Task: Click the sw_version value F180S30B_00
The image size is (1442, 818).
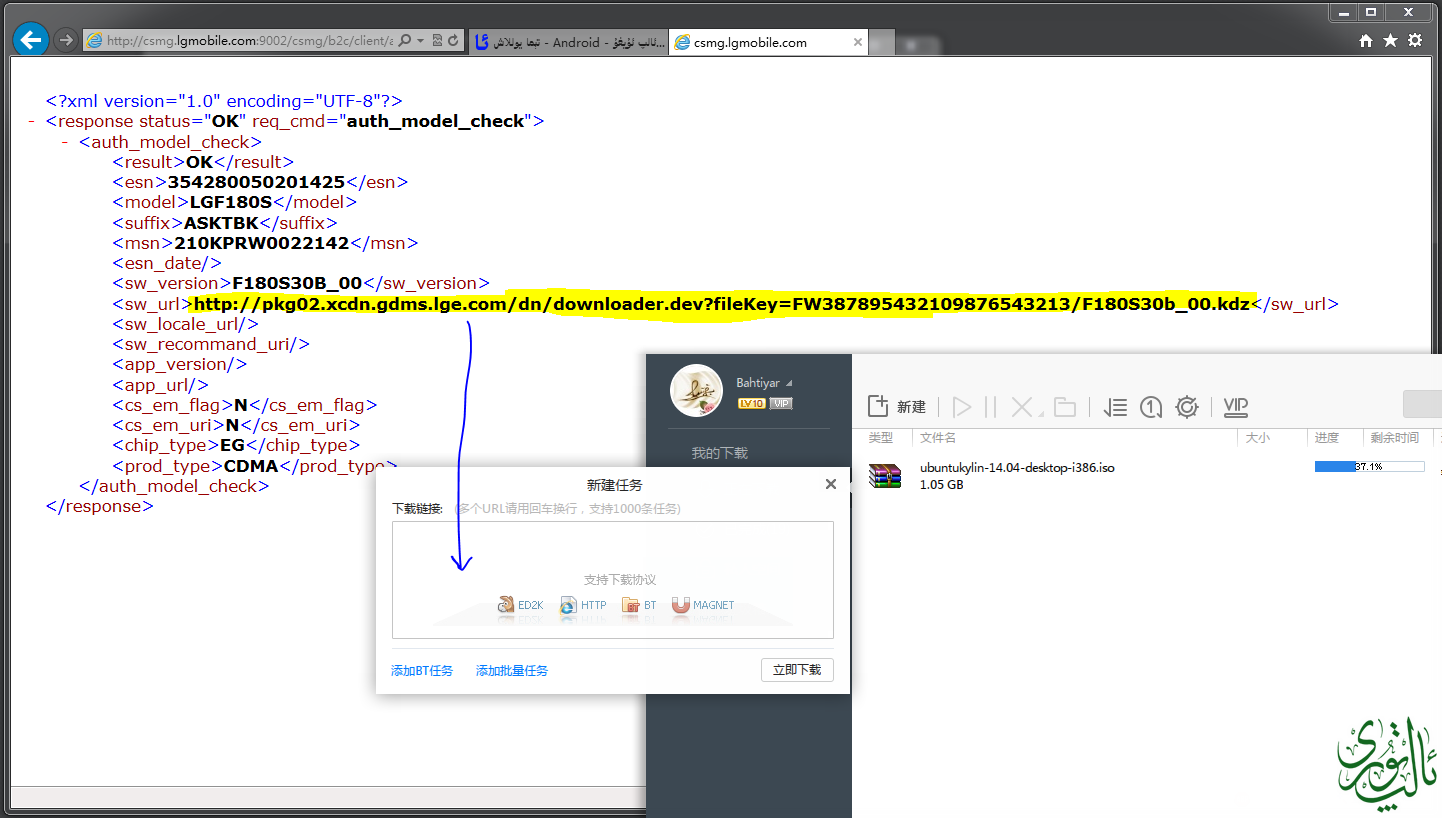Action: 297,284
